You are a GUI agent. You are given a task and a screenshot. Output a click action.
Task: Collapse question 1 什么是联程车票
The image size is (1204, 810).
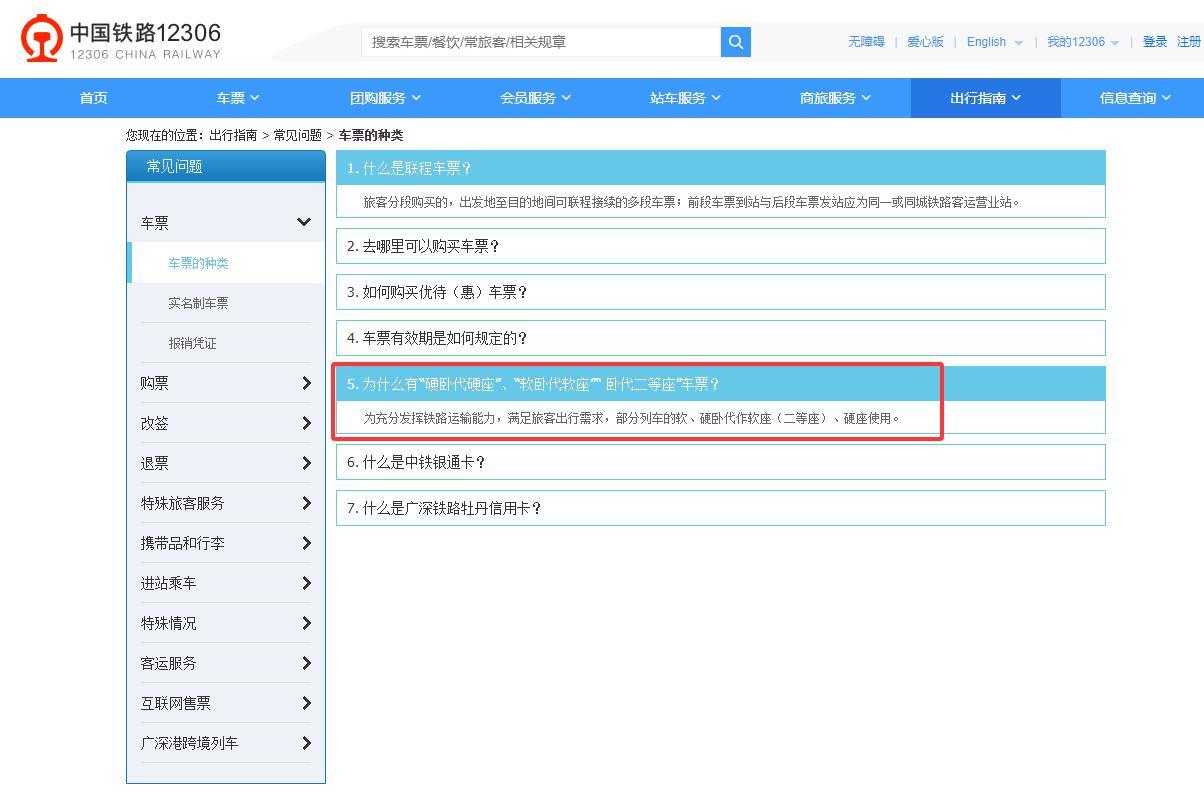click(721, 168)
